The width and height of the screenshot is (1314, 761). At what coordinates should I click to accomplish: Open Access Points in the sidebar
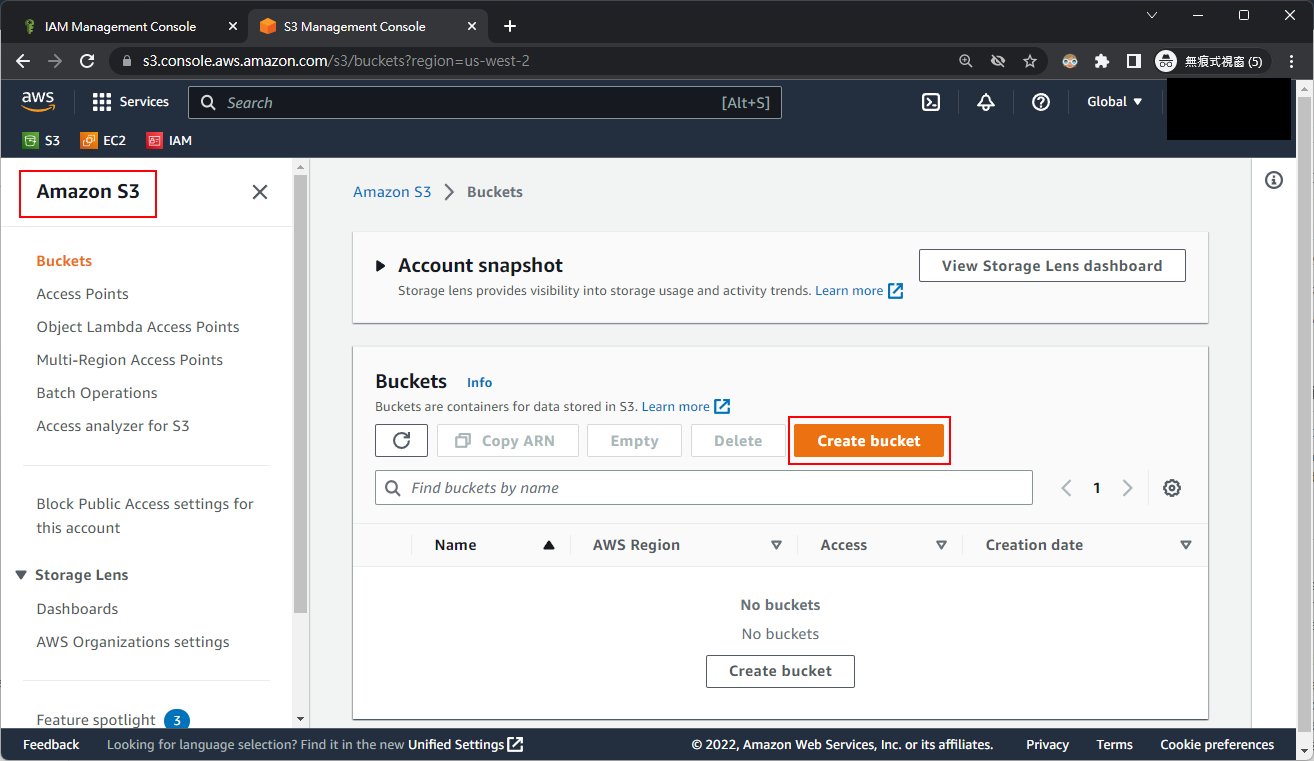coord(82,294)
